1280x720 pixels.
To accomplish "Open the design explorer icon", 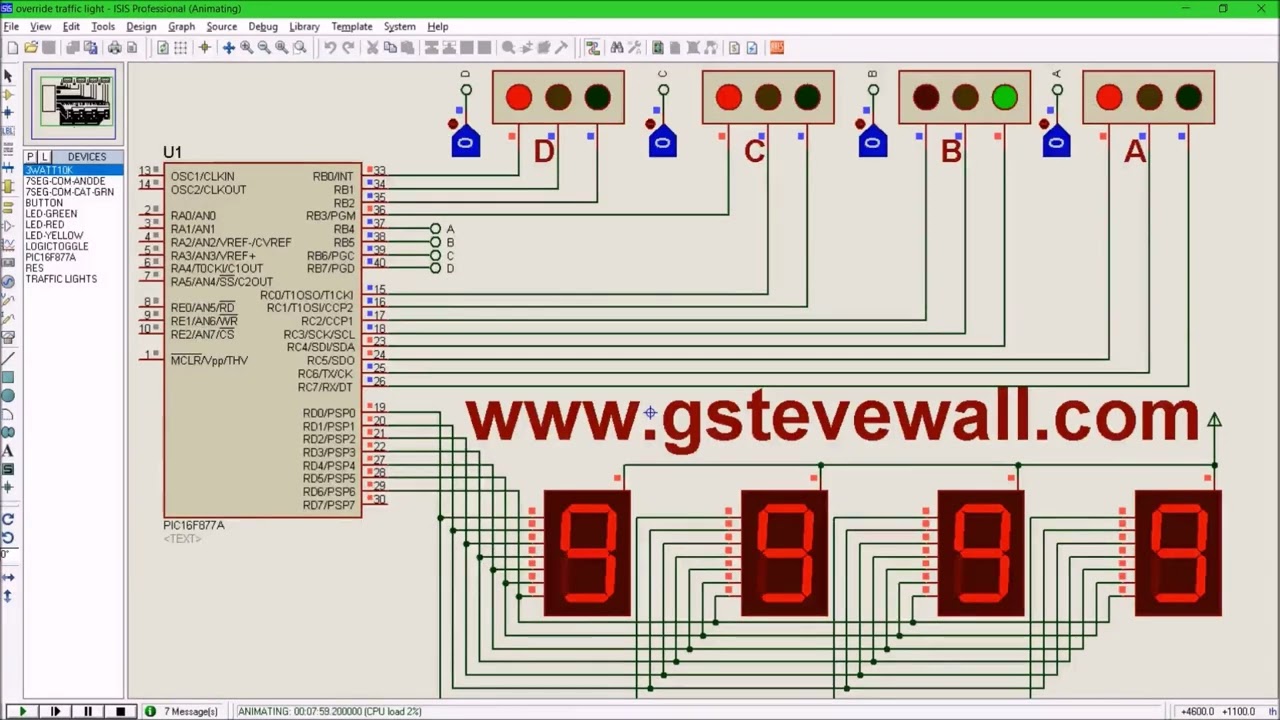I will point(657,47).
